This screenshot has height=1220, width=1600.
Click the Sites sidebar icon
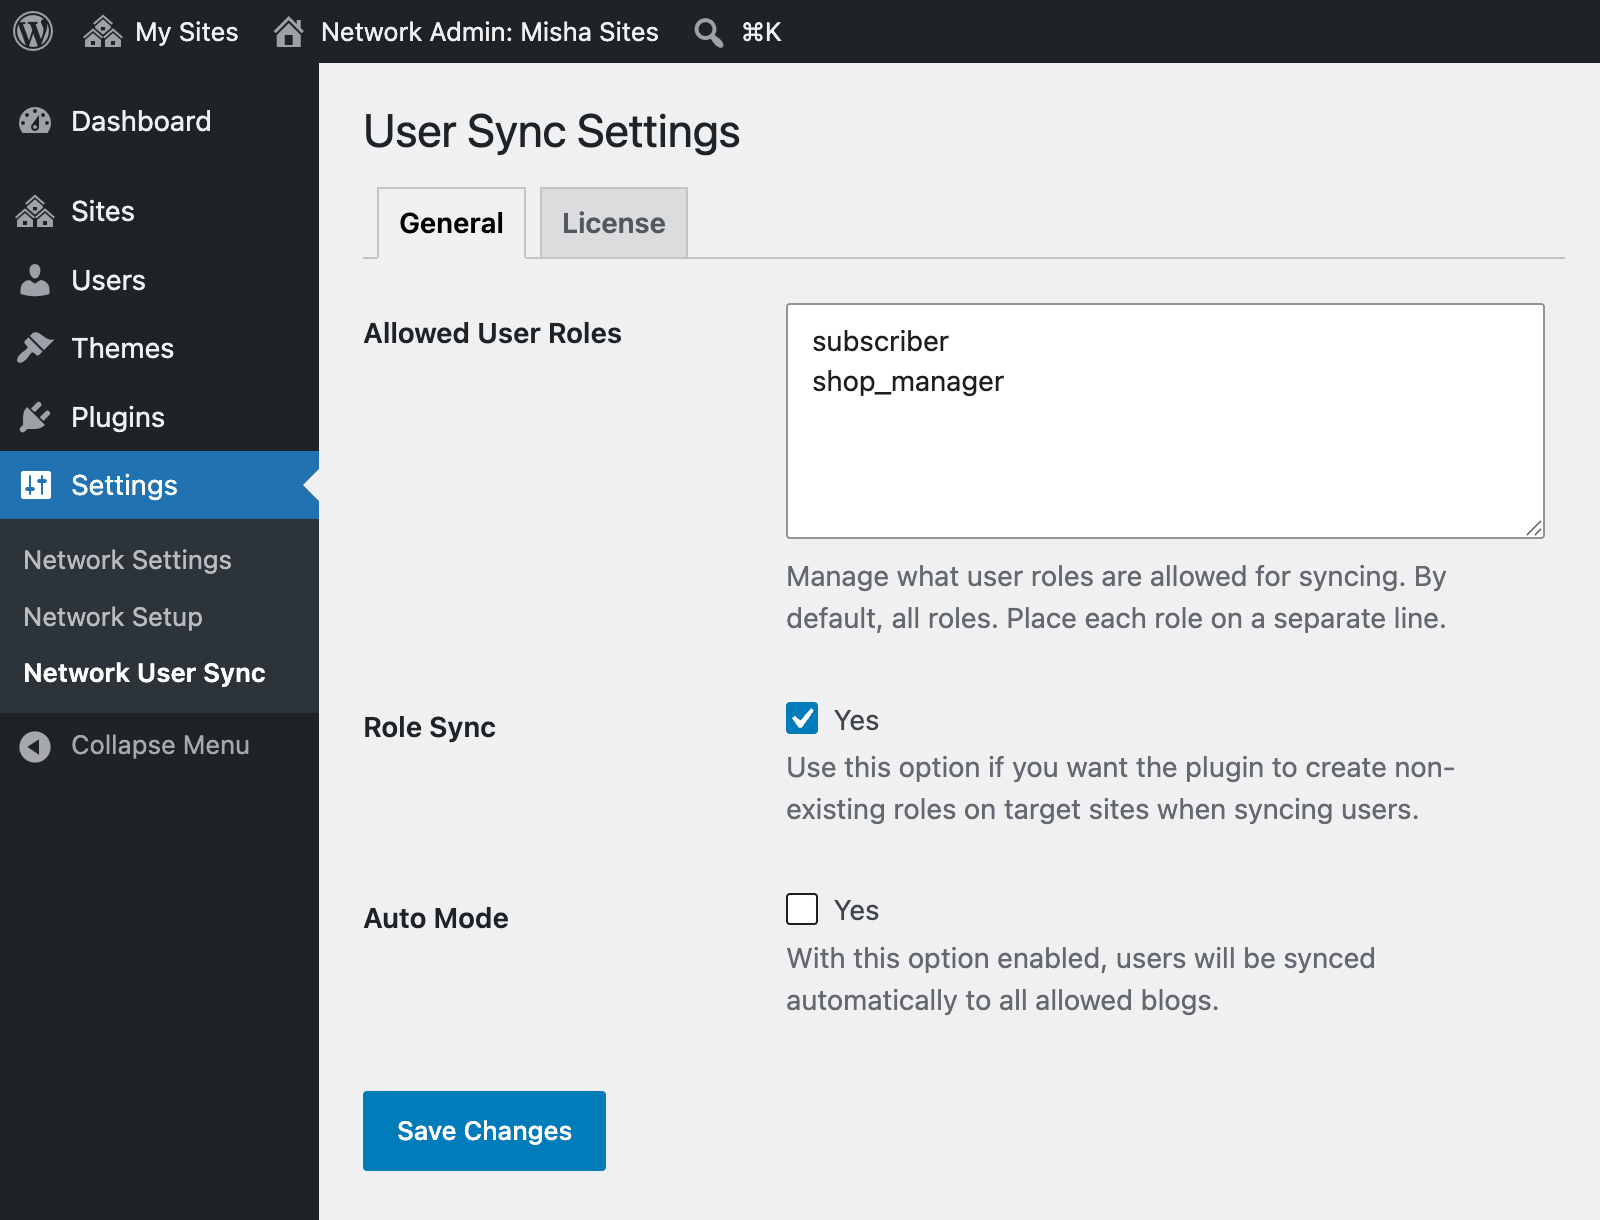(x=35, y=211)
